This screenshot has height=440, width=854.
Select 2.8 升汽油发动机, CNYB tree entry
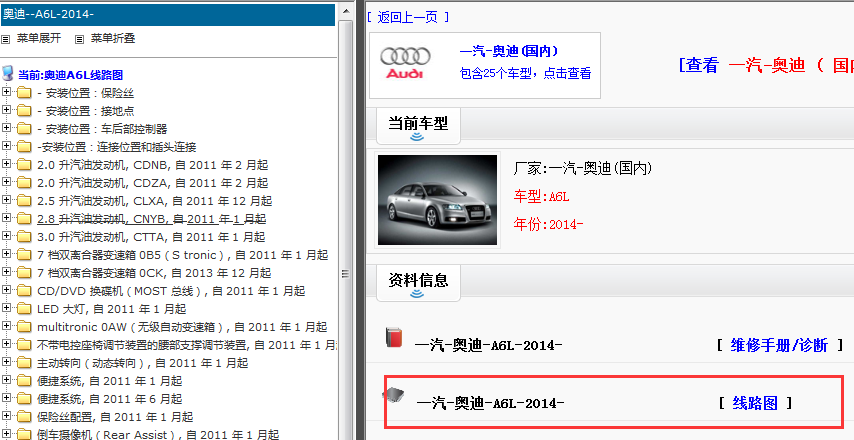pyautogui.click(x=151, y=219)
